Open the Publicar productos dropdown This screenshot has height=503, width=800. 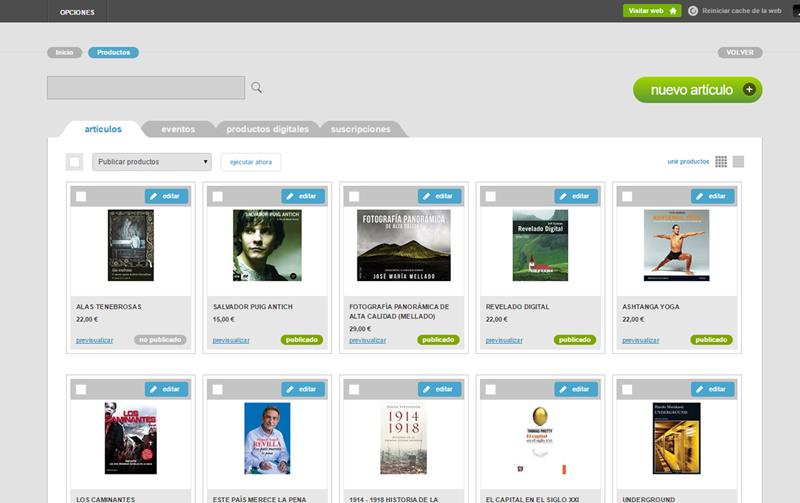(152, 162)
